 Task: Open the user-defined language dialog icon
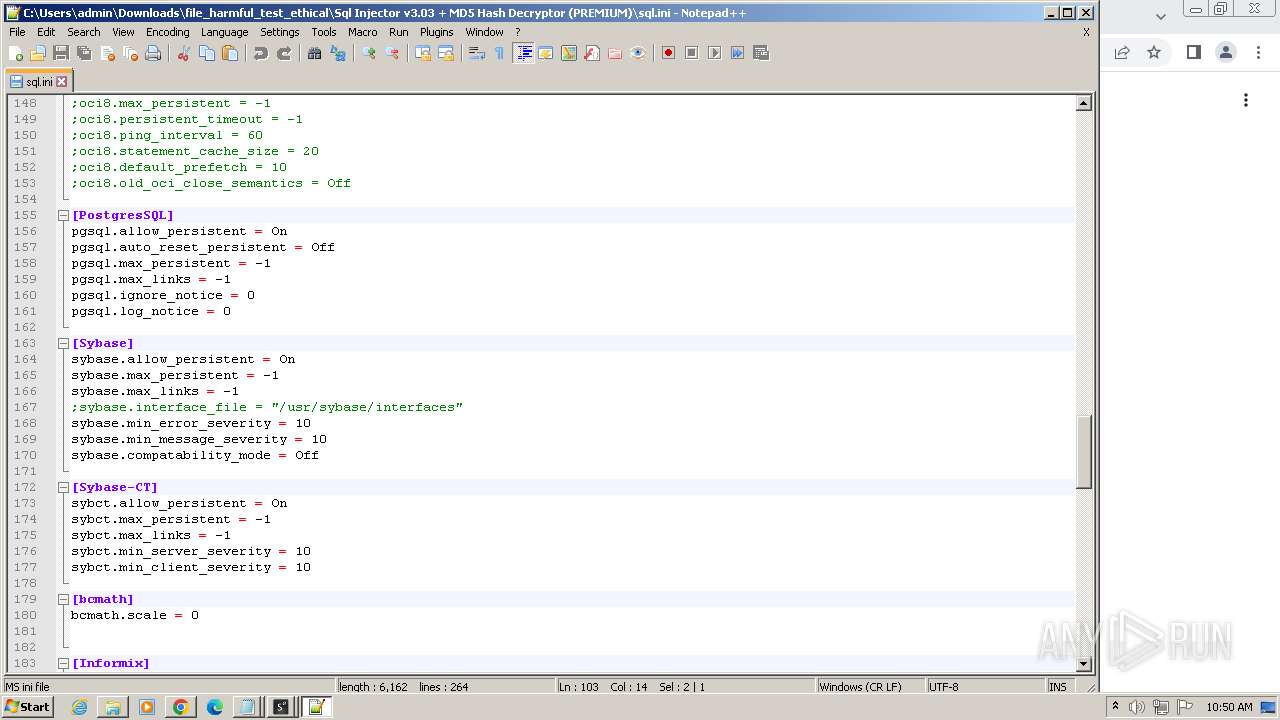[x=546, y=53]
